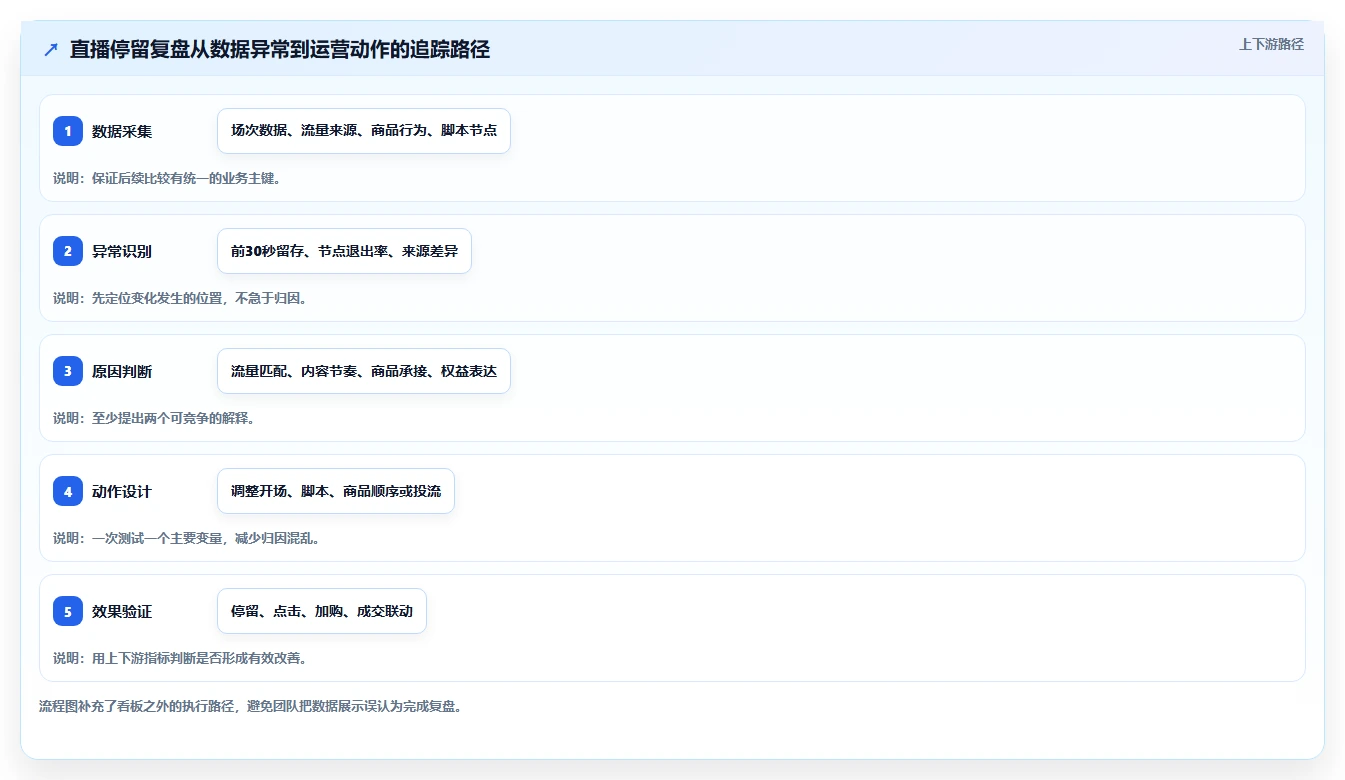Click the chip 调整开场、脚本、商品顺序或投流
The width and height of the screenshot is (1345, 780).
[336, 491]
